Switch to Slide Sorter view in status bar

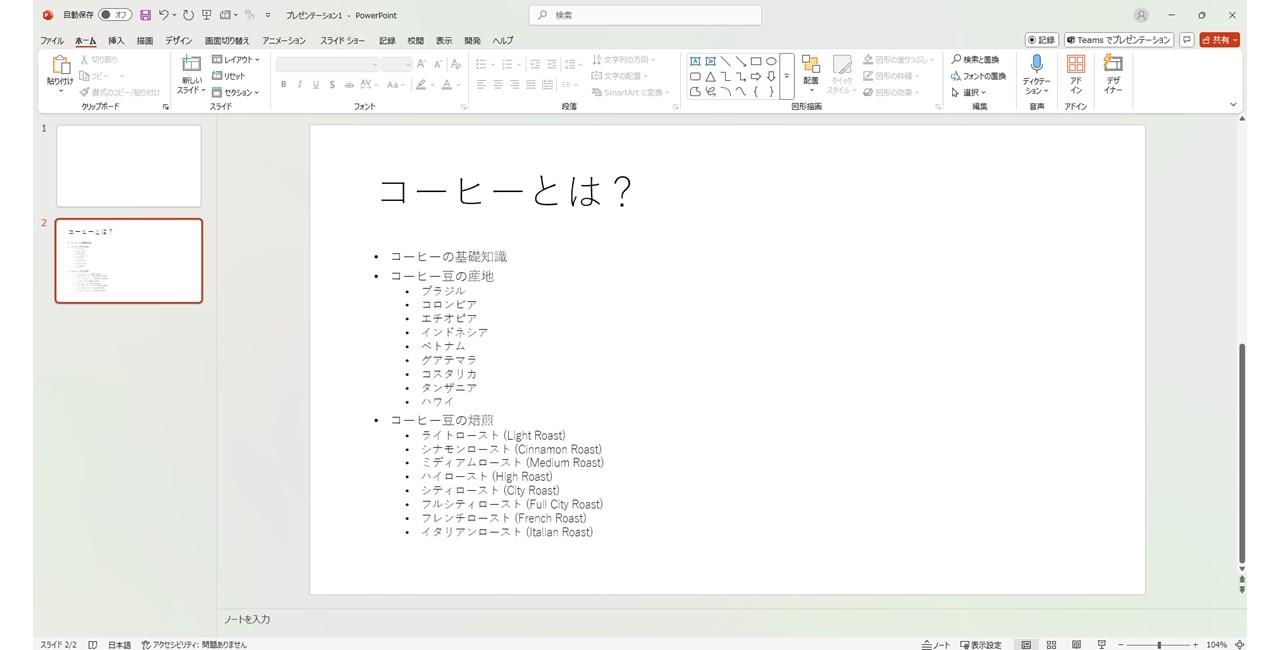(x=1051, y=645)
